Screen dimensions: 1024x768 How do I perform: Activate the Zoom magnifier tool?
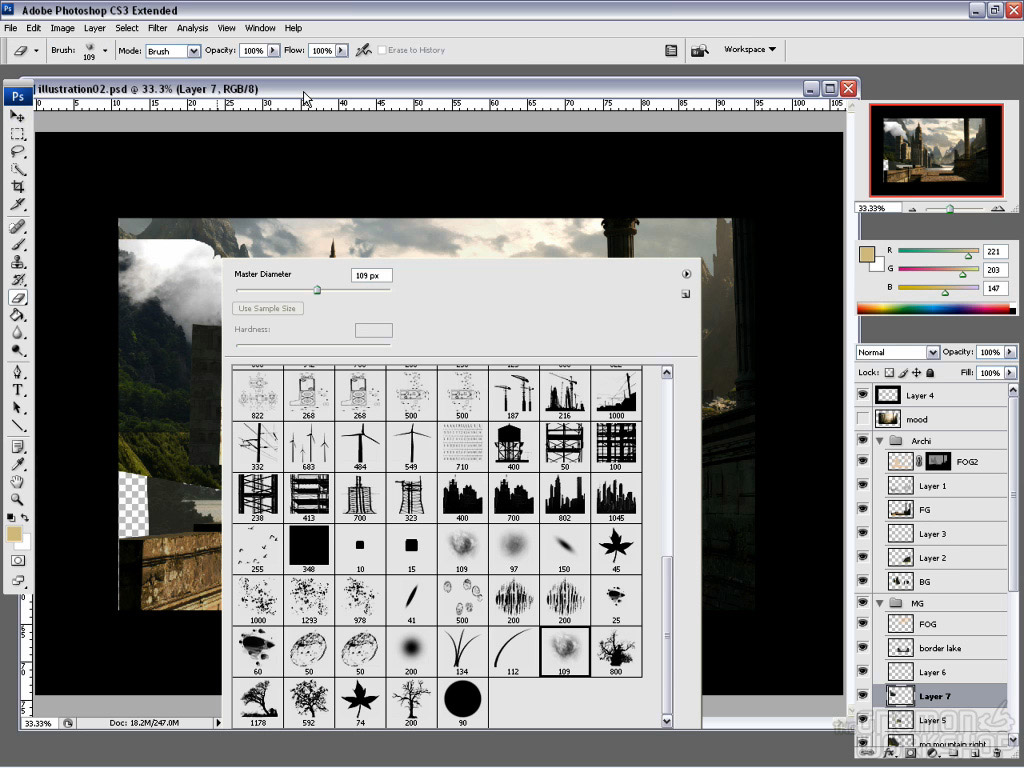(x=18, y=499)
